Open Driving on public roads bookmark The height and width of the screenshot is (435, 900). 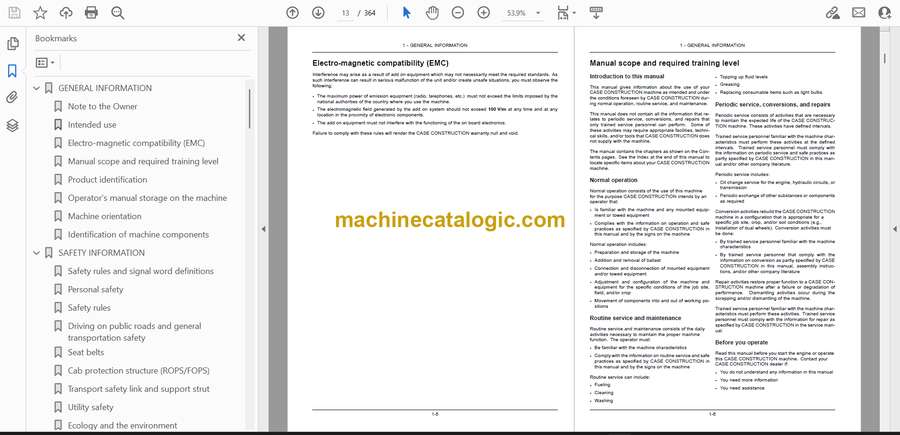coord(134,332)
